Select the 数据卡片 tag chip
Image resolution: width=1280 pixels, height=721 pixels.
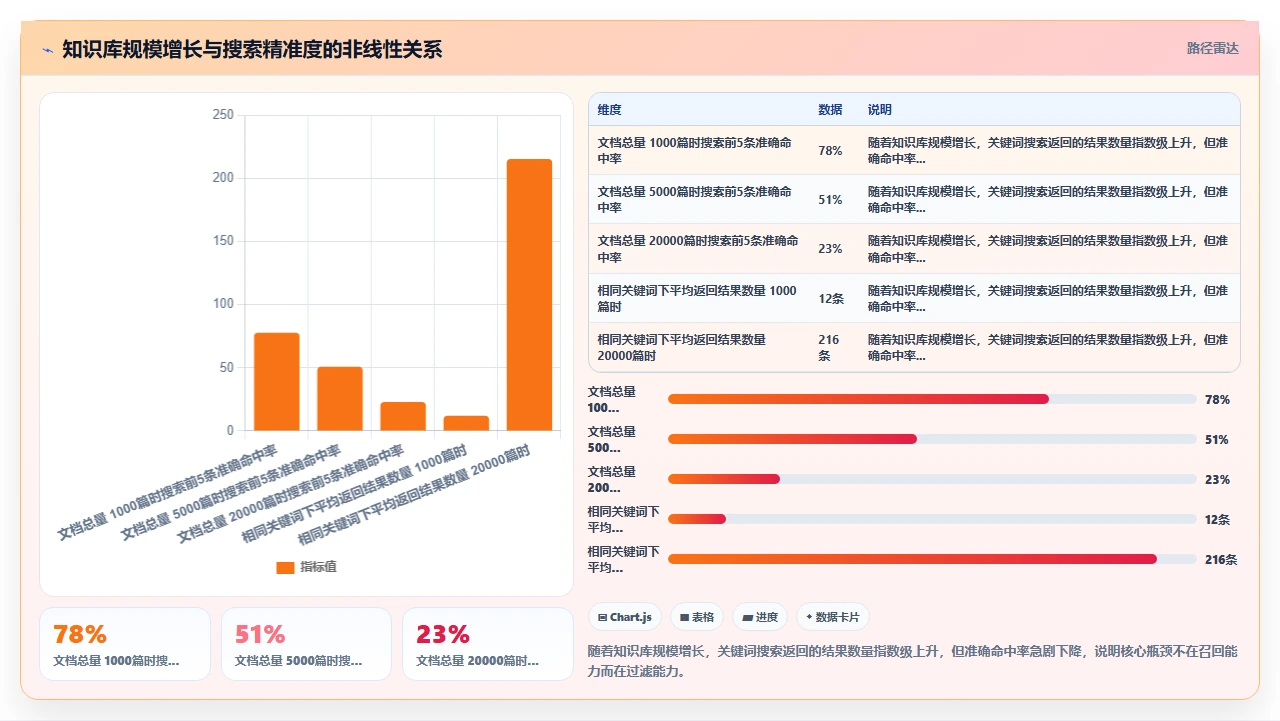(833, 617)
